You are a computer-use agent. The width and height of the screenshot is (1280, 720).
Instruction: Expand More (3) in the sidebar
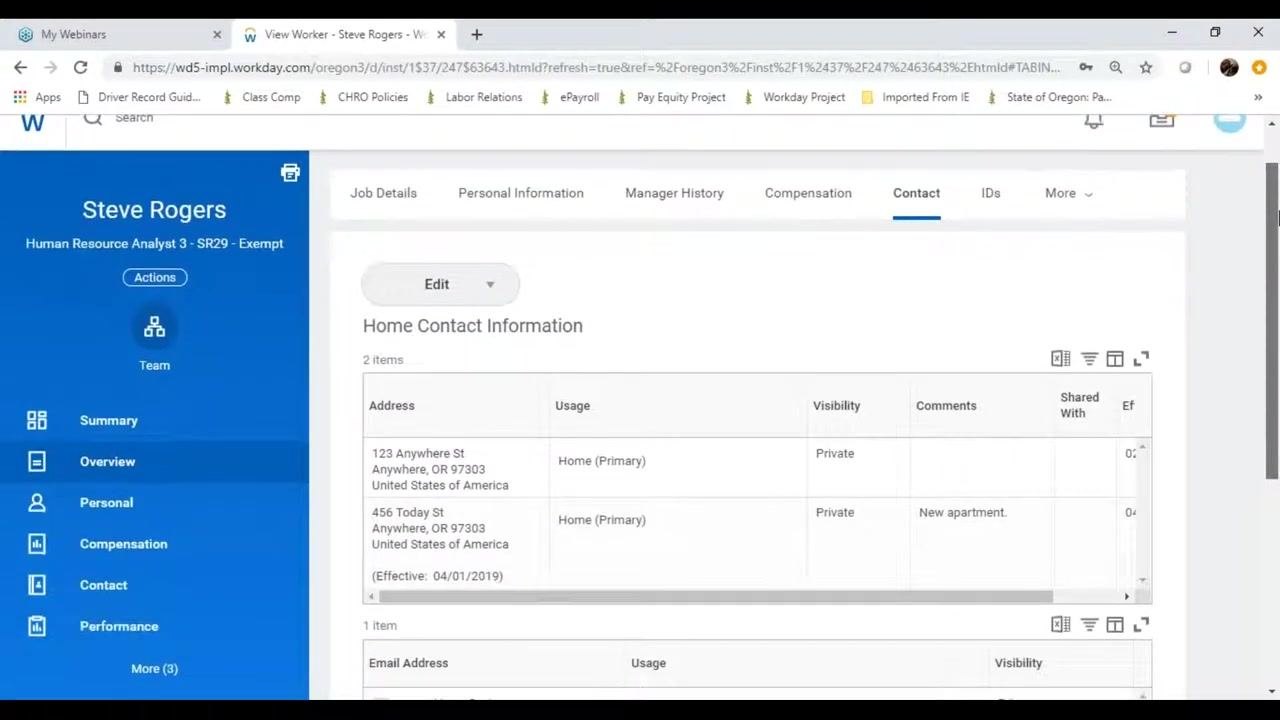[154, 668]
